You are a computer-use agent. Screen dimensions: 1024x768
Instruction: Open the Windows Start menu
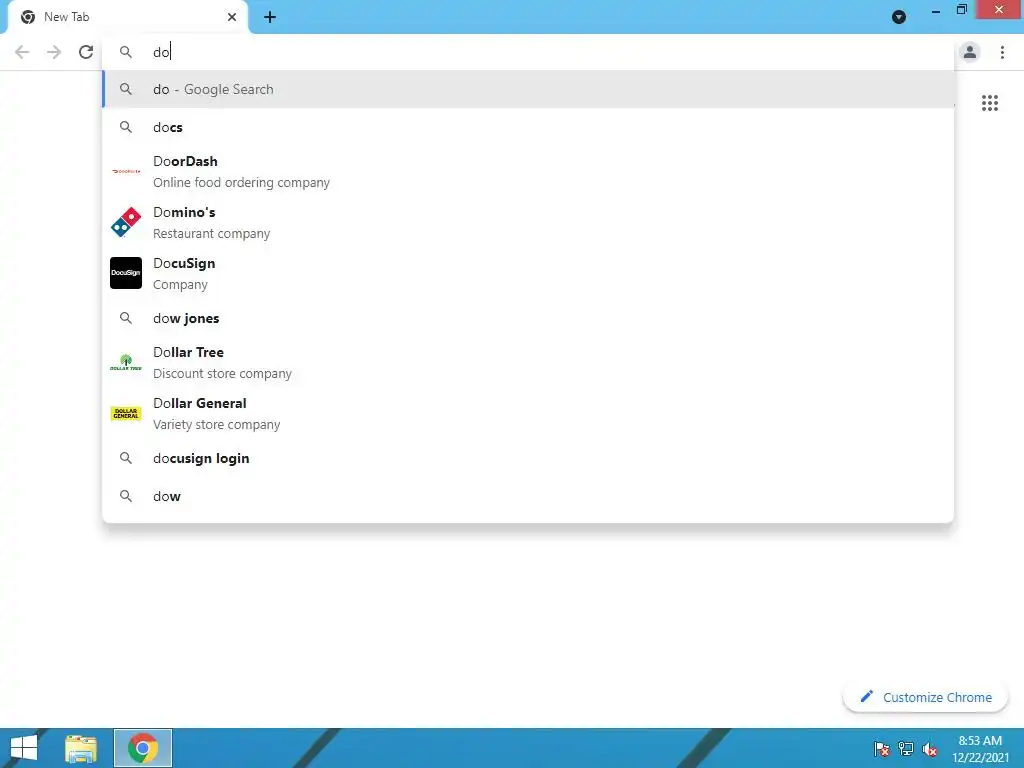24,748
